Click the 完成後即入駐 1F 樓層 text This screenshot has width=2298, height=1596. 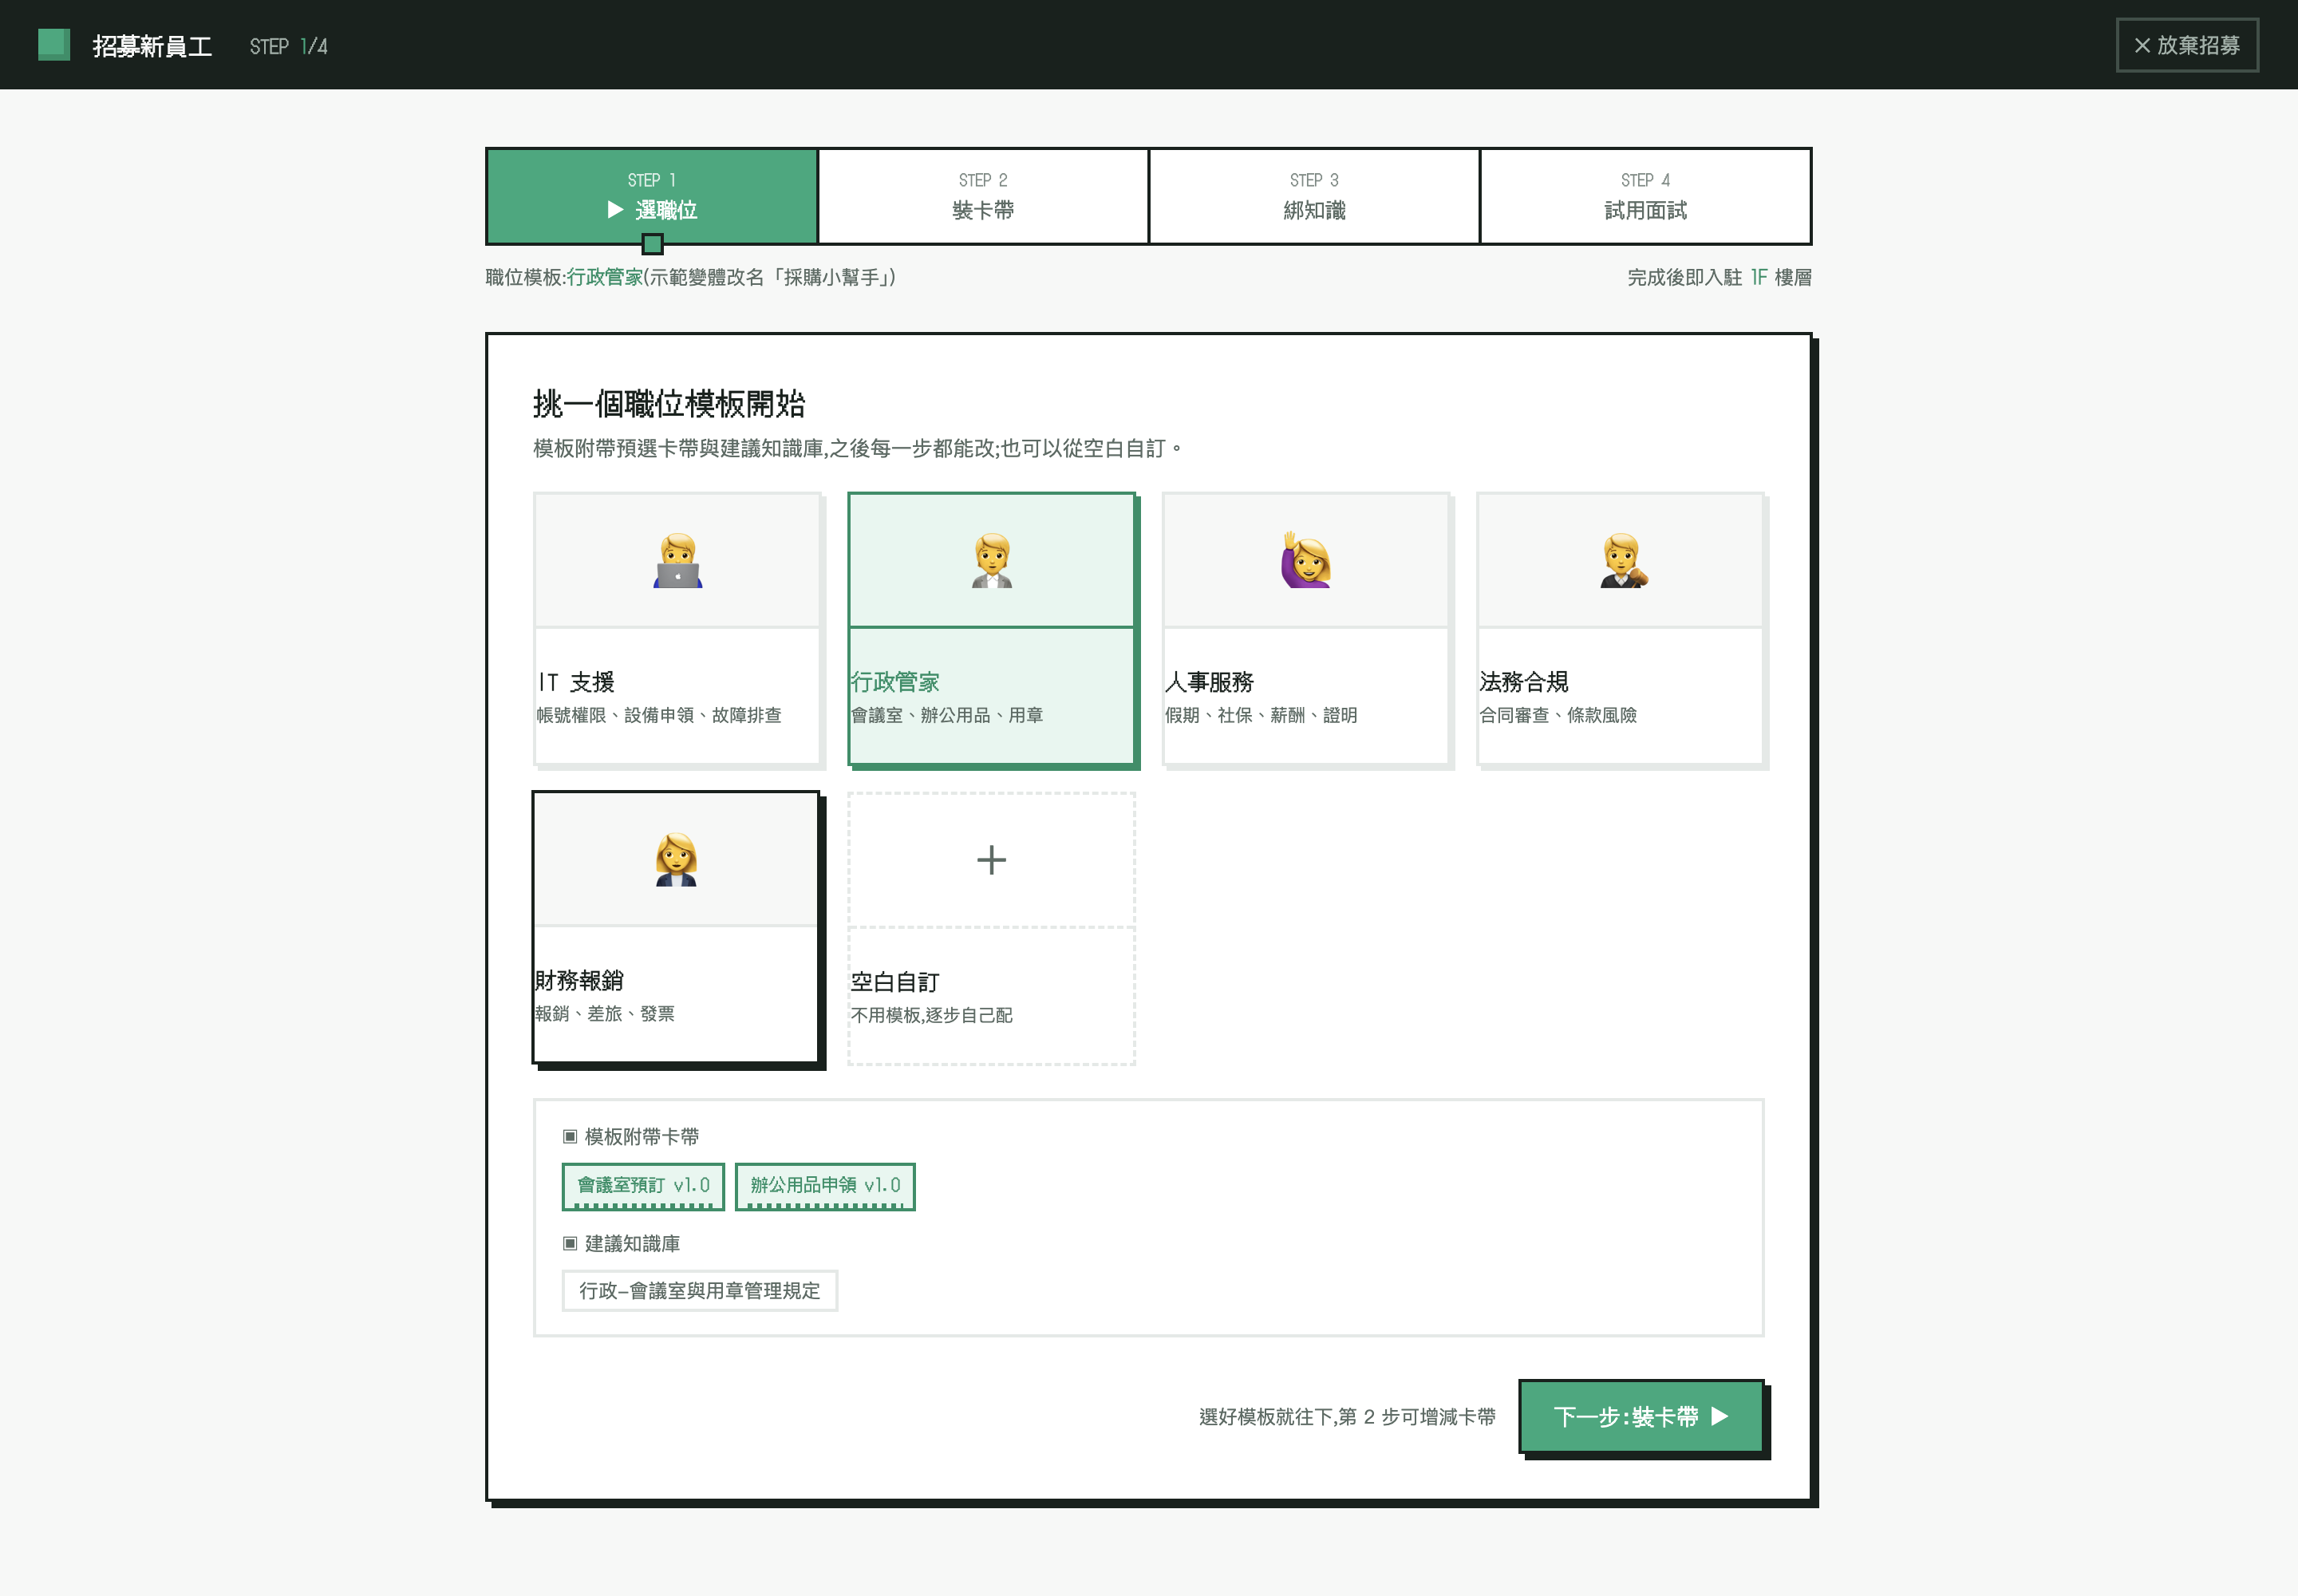tap(1719, 277)
